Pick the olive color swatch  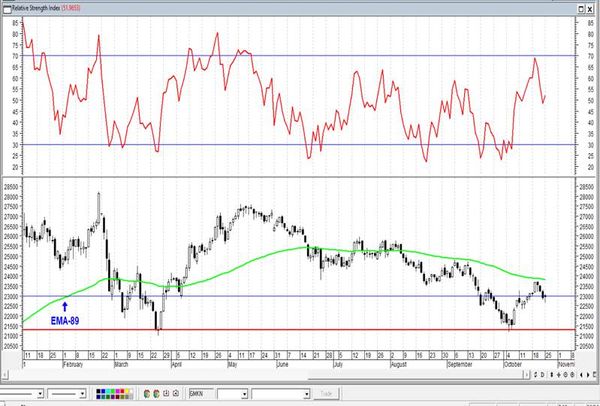pyautogui.click(x=122, y=397)
